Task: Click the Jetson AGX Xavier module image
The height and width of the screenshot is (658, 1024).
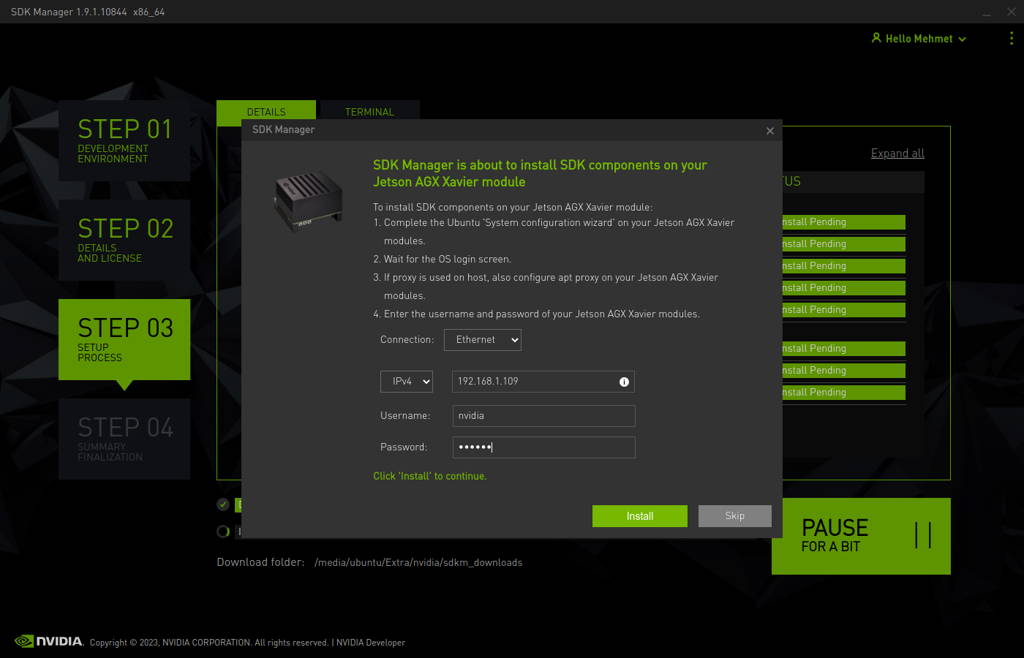Action: [308, 201]
